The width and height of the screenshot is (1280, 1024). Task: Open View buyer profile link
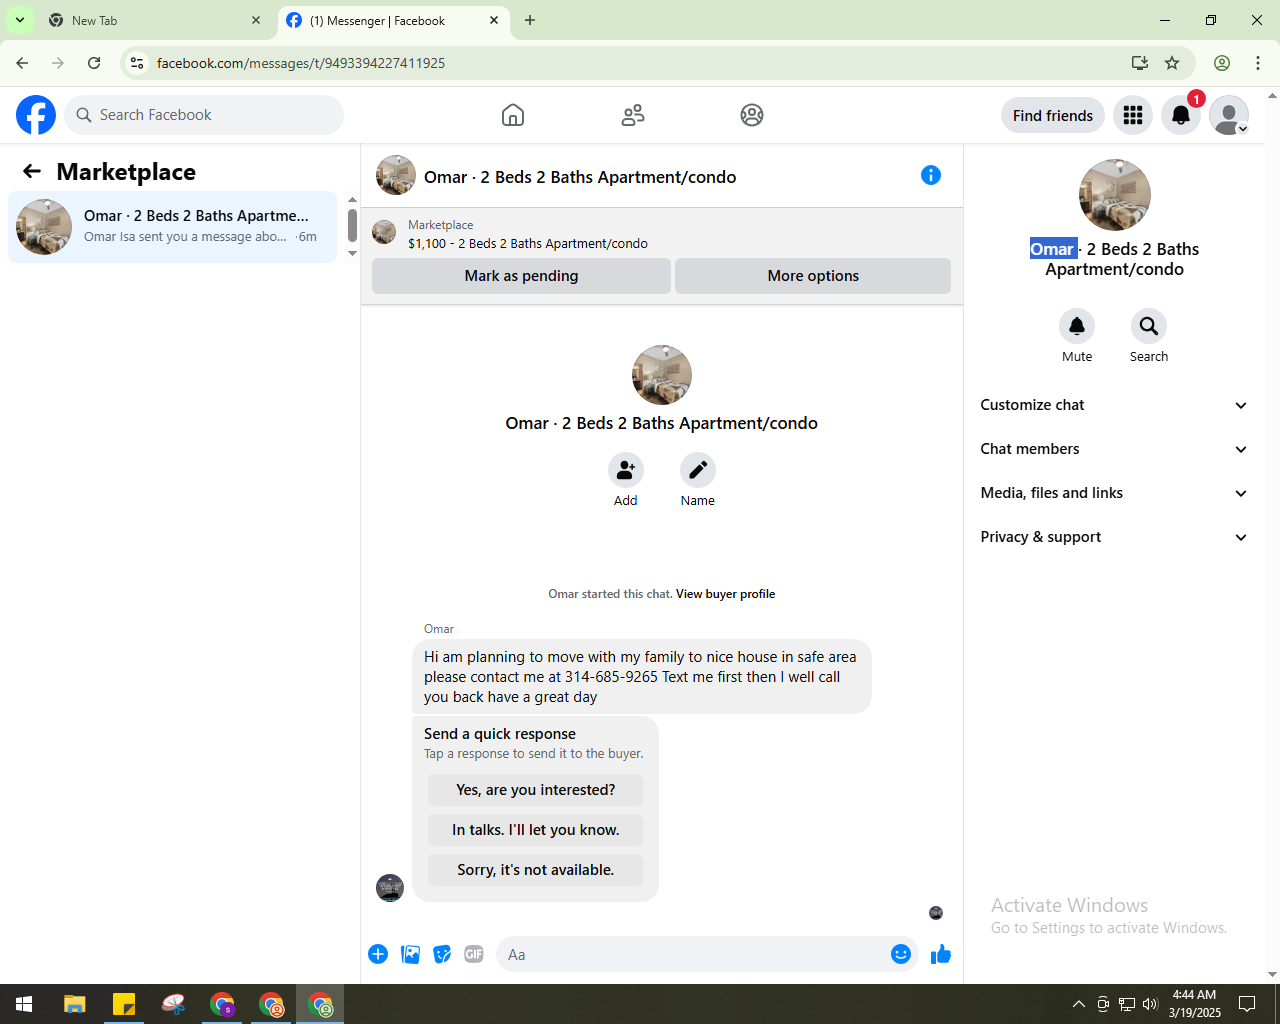726,594
